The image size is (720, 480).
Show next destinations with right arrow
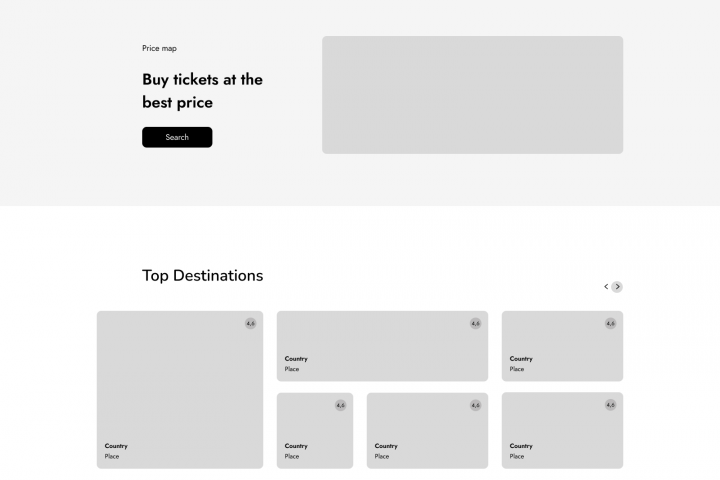pos(617,287)
